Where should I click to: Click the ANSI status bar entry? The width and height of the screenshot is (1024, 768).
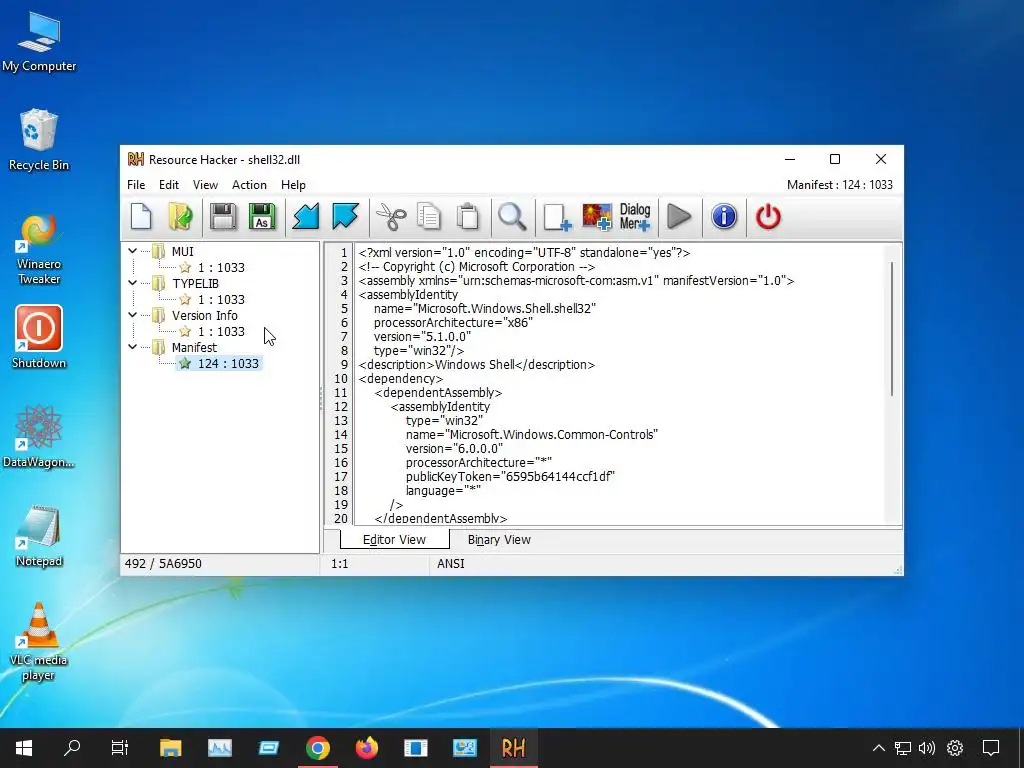pyautogui.click(x=451, y=564)
